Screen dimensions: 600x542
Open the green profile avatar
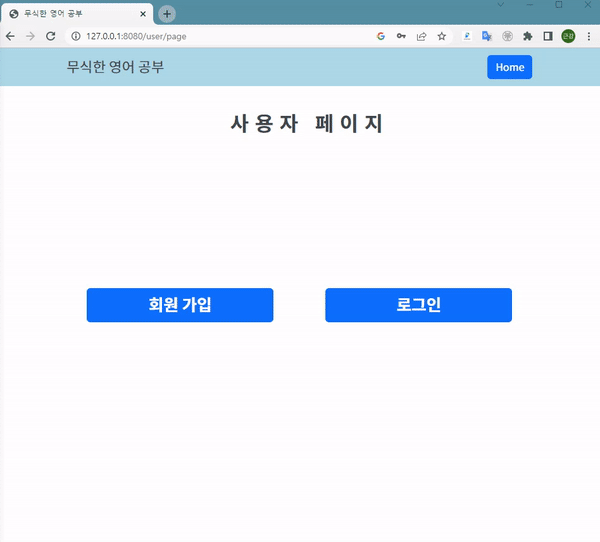click(568, 36)
